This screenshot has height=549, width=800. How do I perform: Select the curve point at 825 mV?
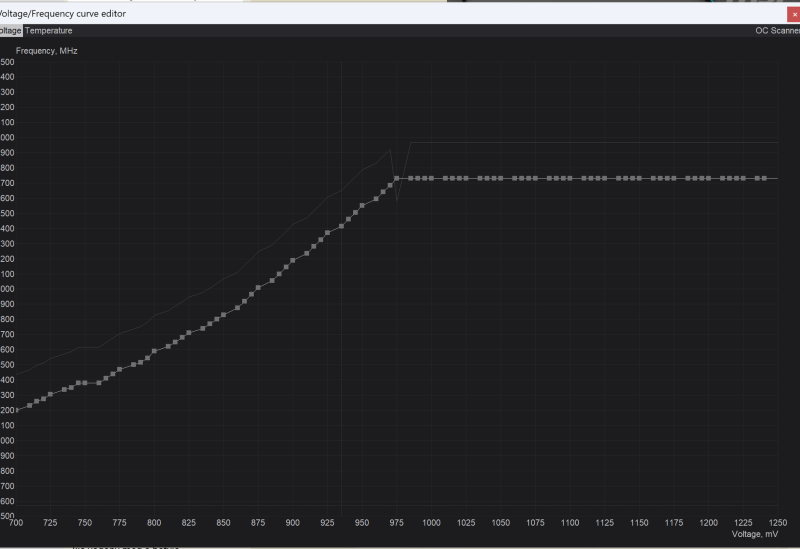(189, 333)
